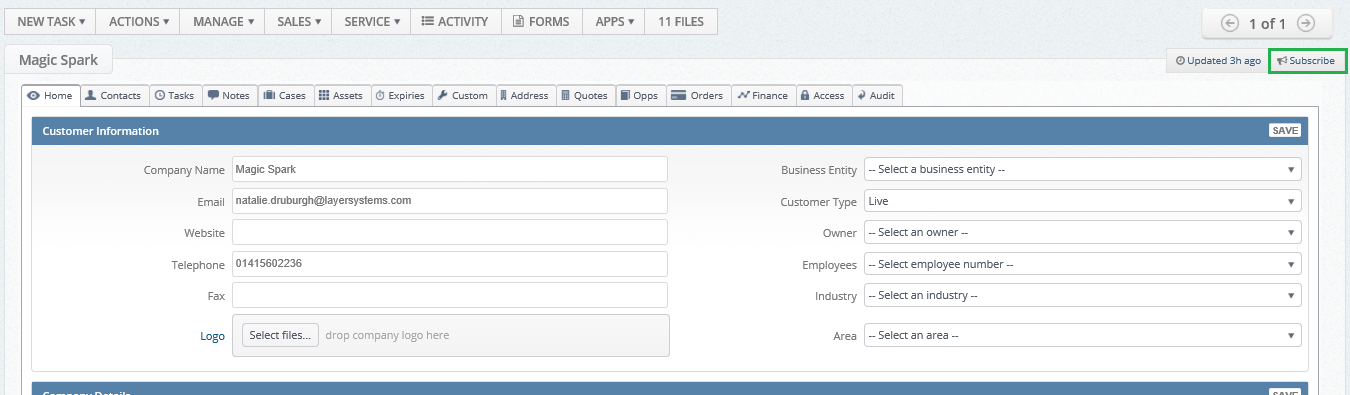Switch to the Tasks tab
The image size is (1350, 395).
(x=175, y=95)
